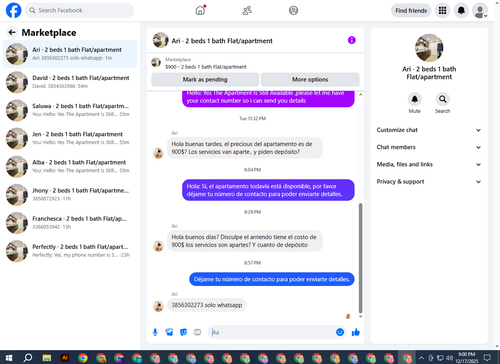Screen dimensions: 500x364
Task: Focus the Search Facebook field
Action: click(x=79, y=10)
